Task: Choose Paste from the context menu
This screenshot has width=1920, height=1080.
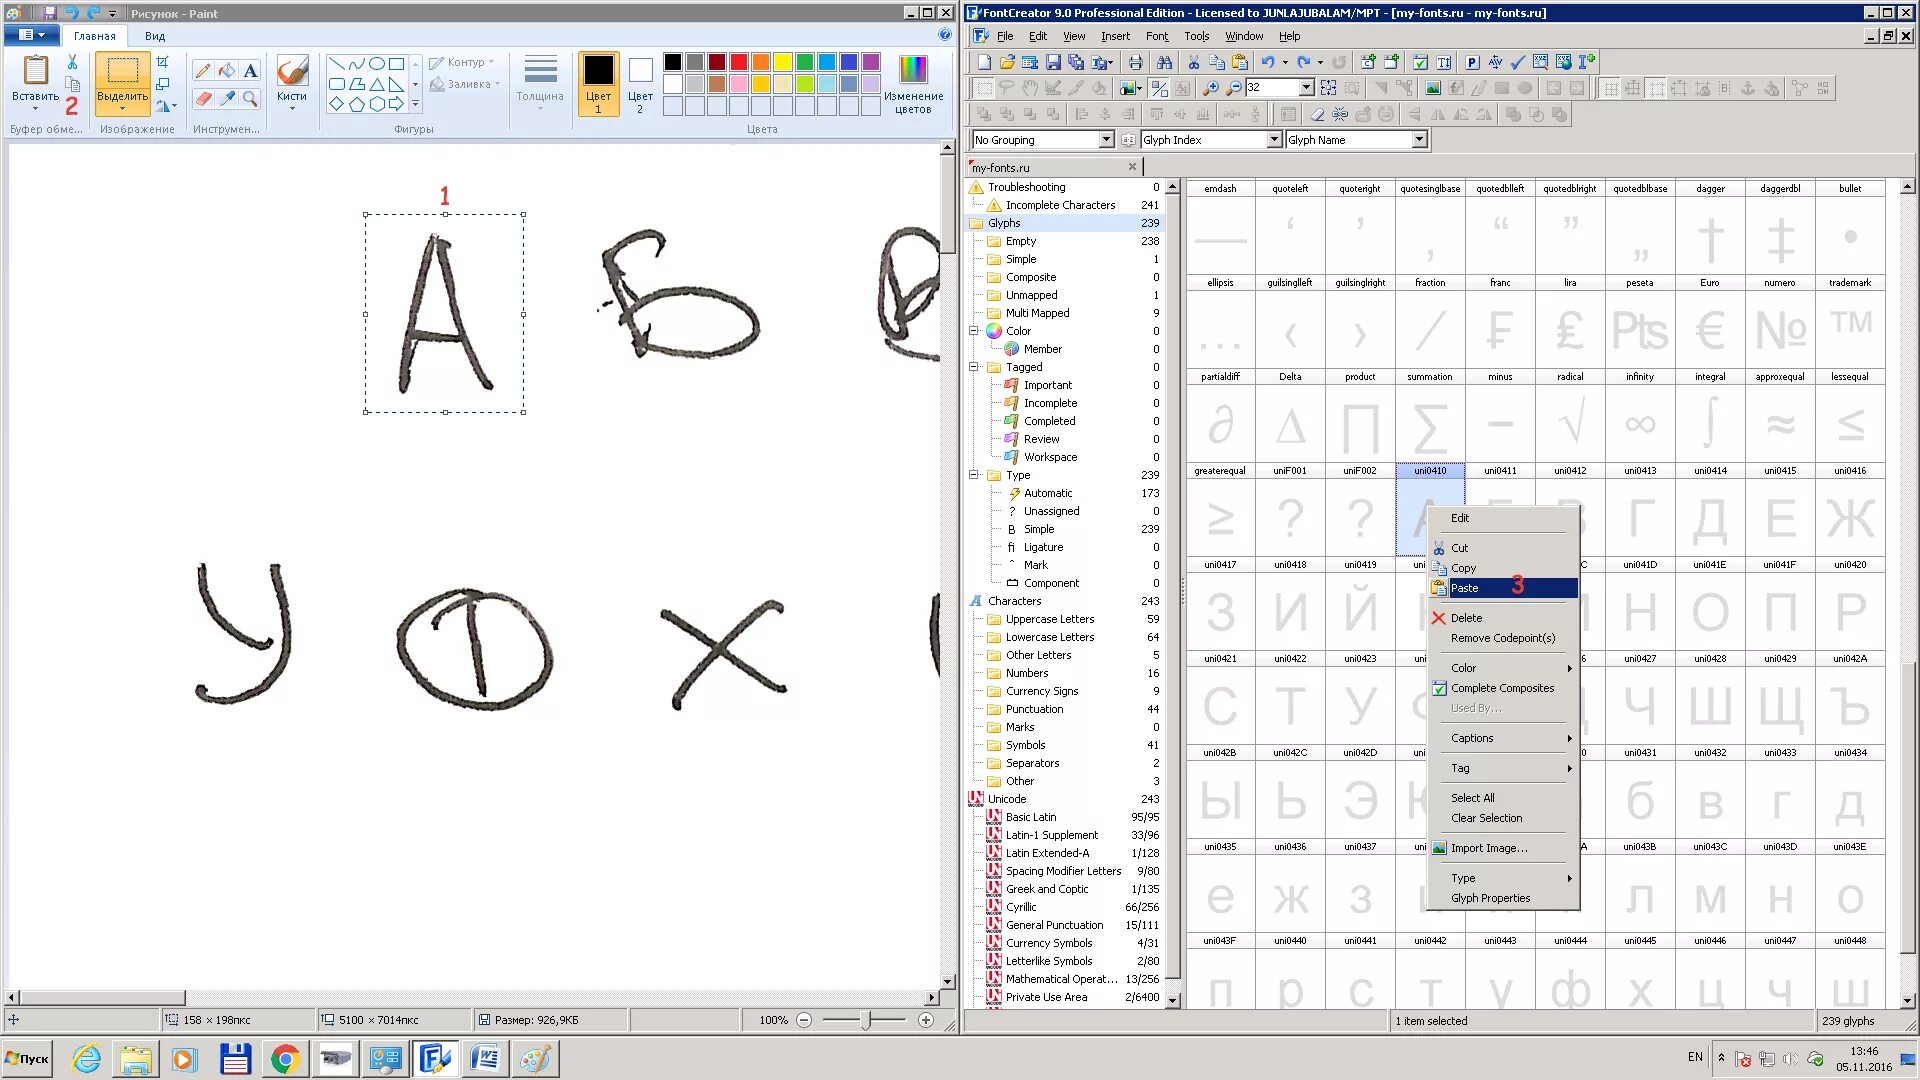Action: [x=1502, y=588]
